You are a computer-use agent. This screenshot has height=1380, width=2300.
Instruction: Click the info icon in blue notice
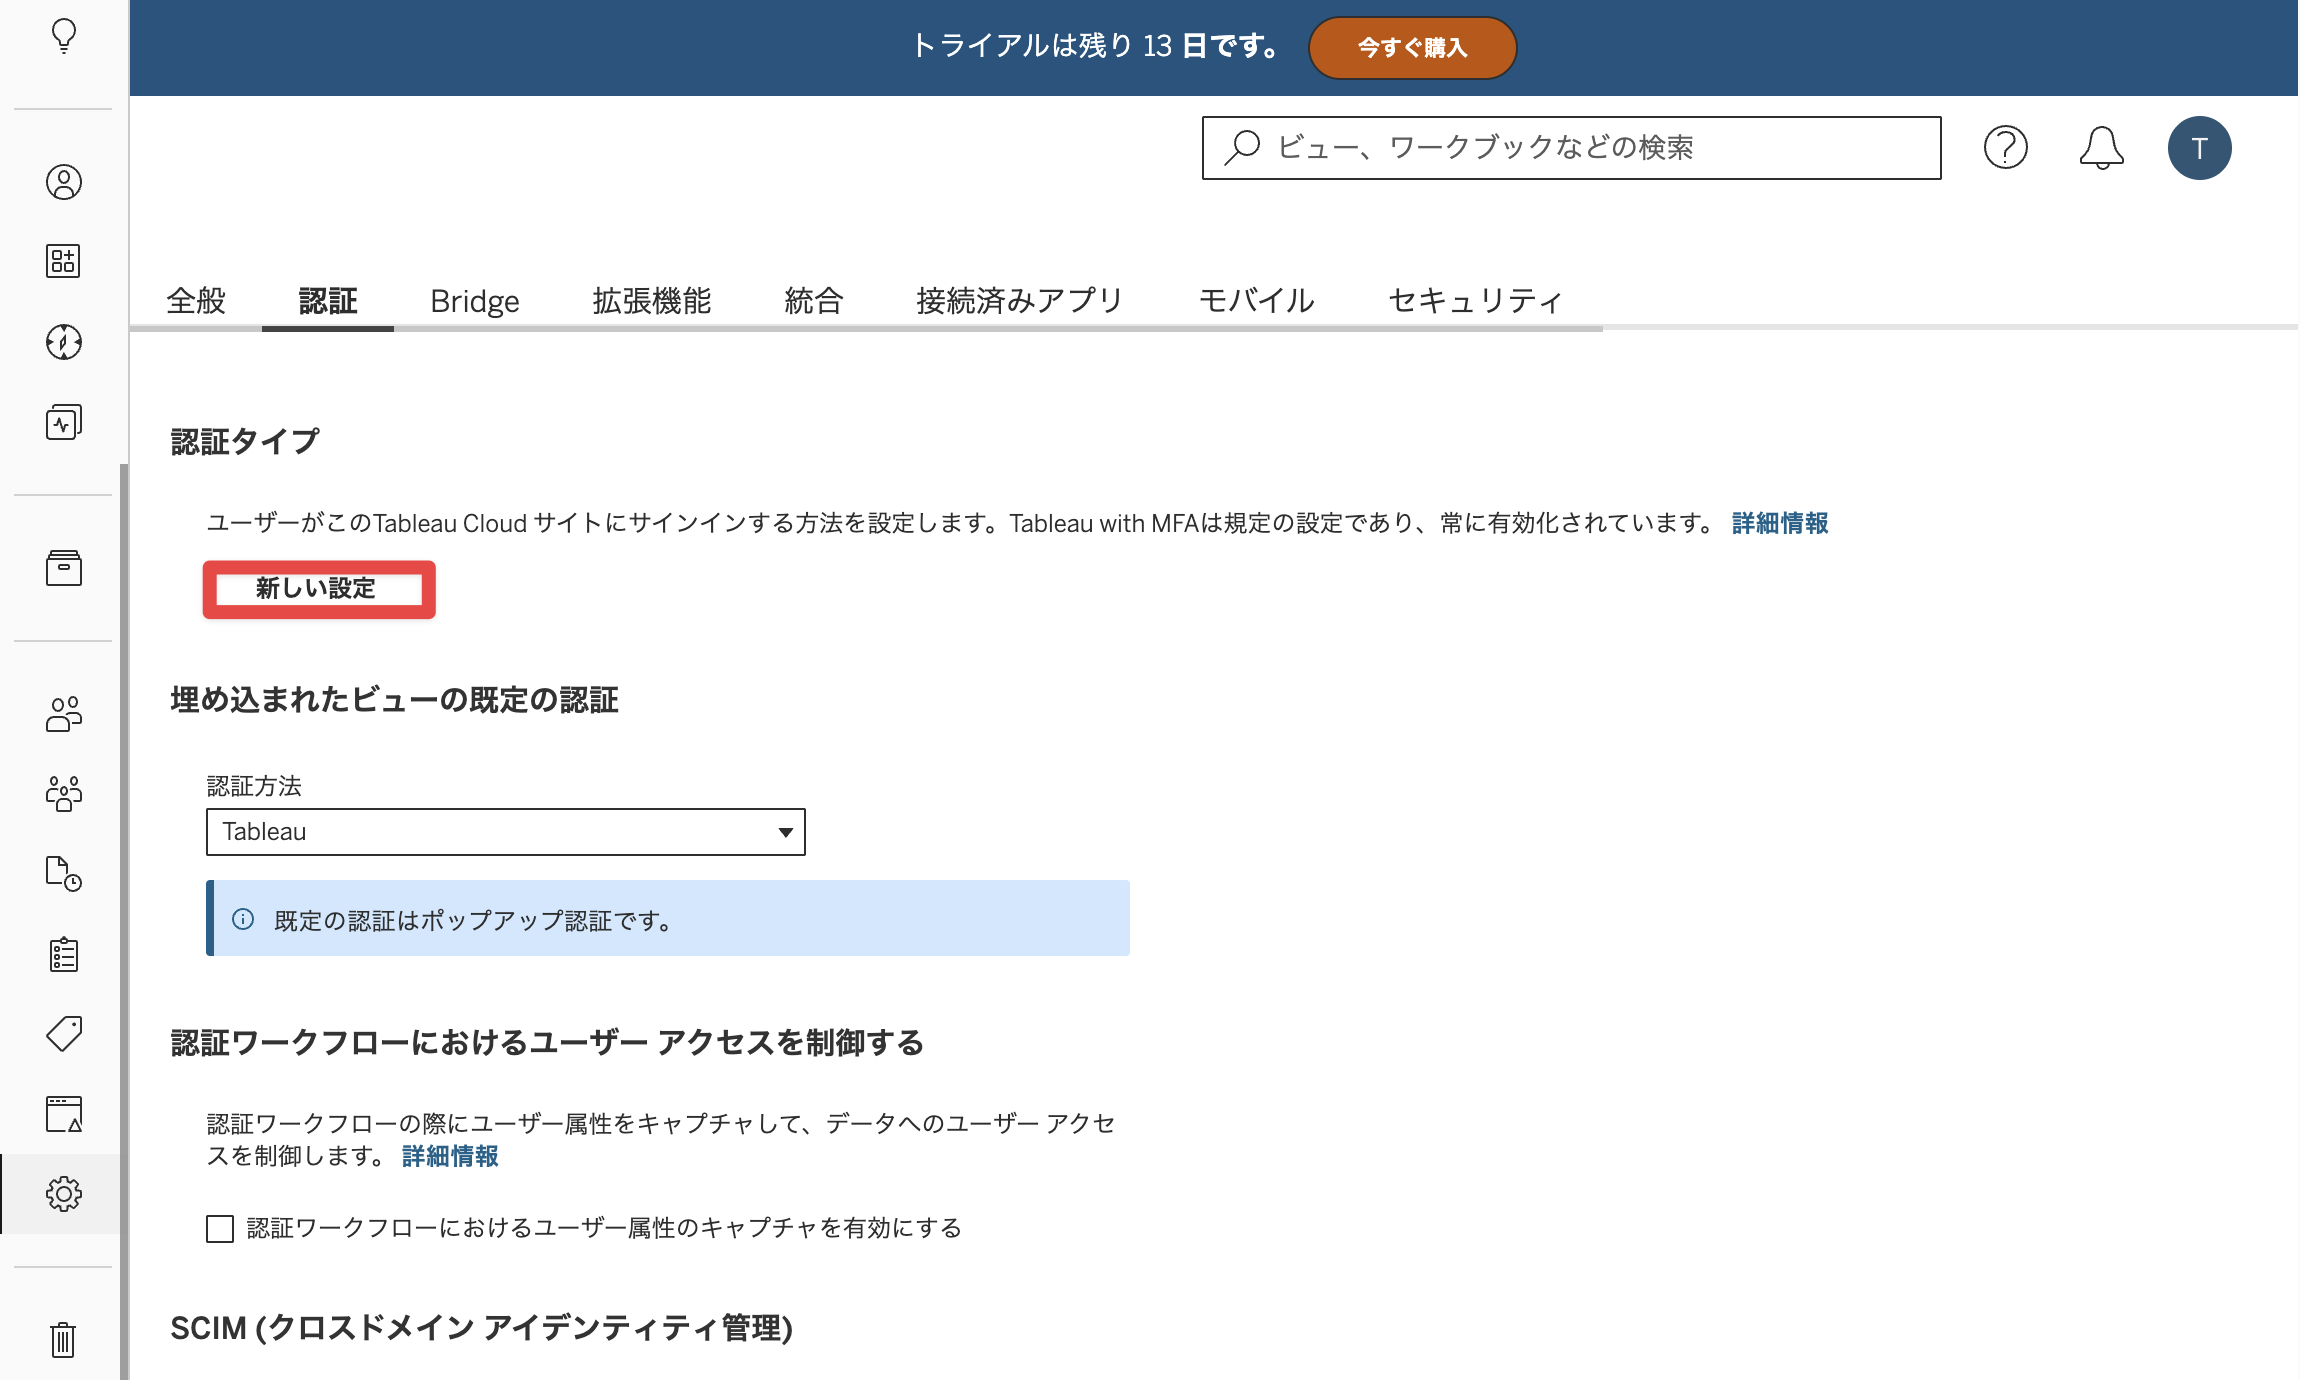243,919
